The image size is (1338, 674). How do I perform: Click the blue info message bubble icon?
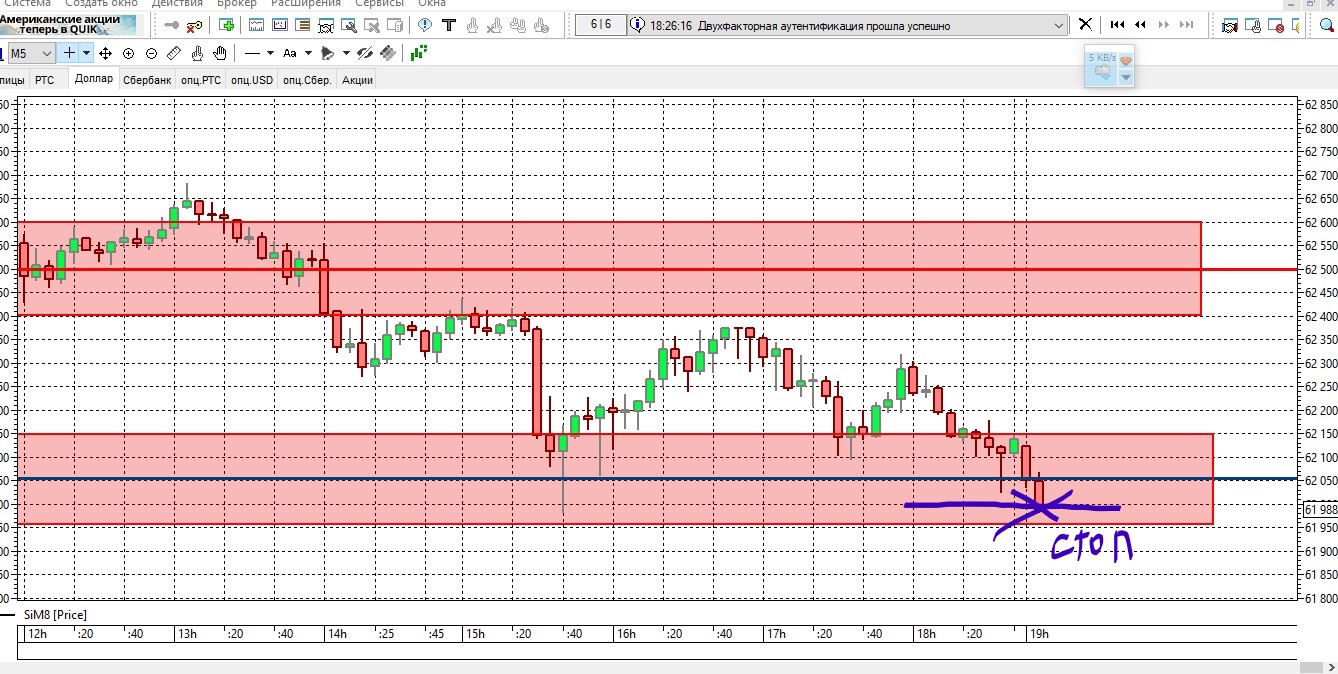[425, 25]
